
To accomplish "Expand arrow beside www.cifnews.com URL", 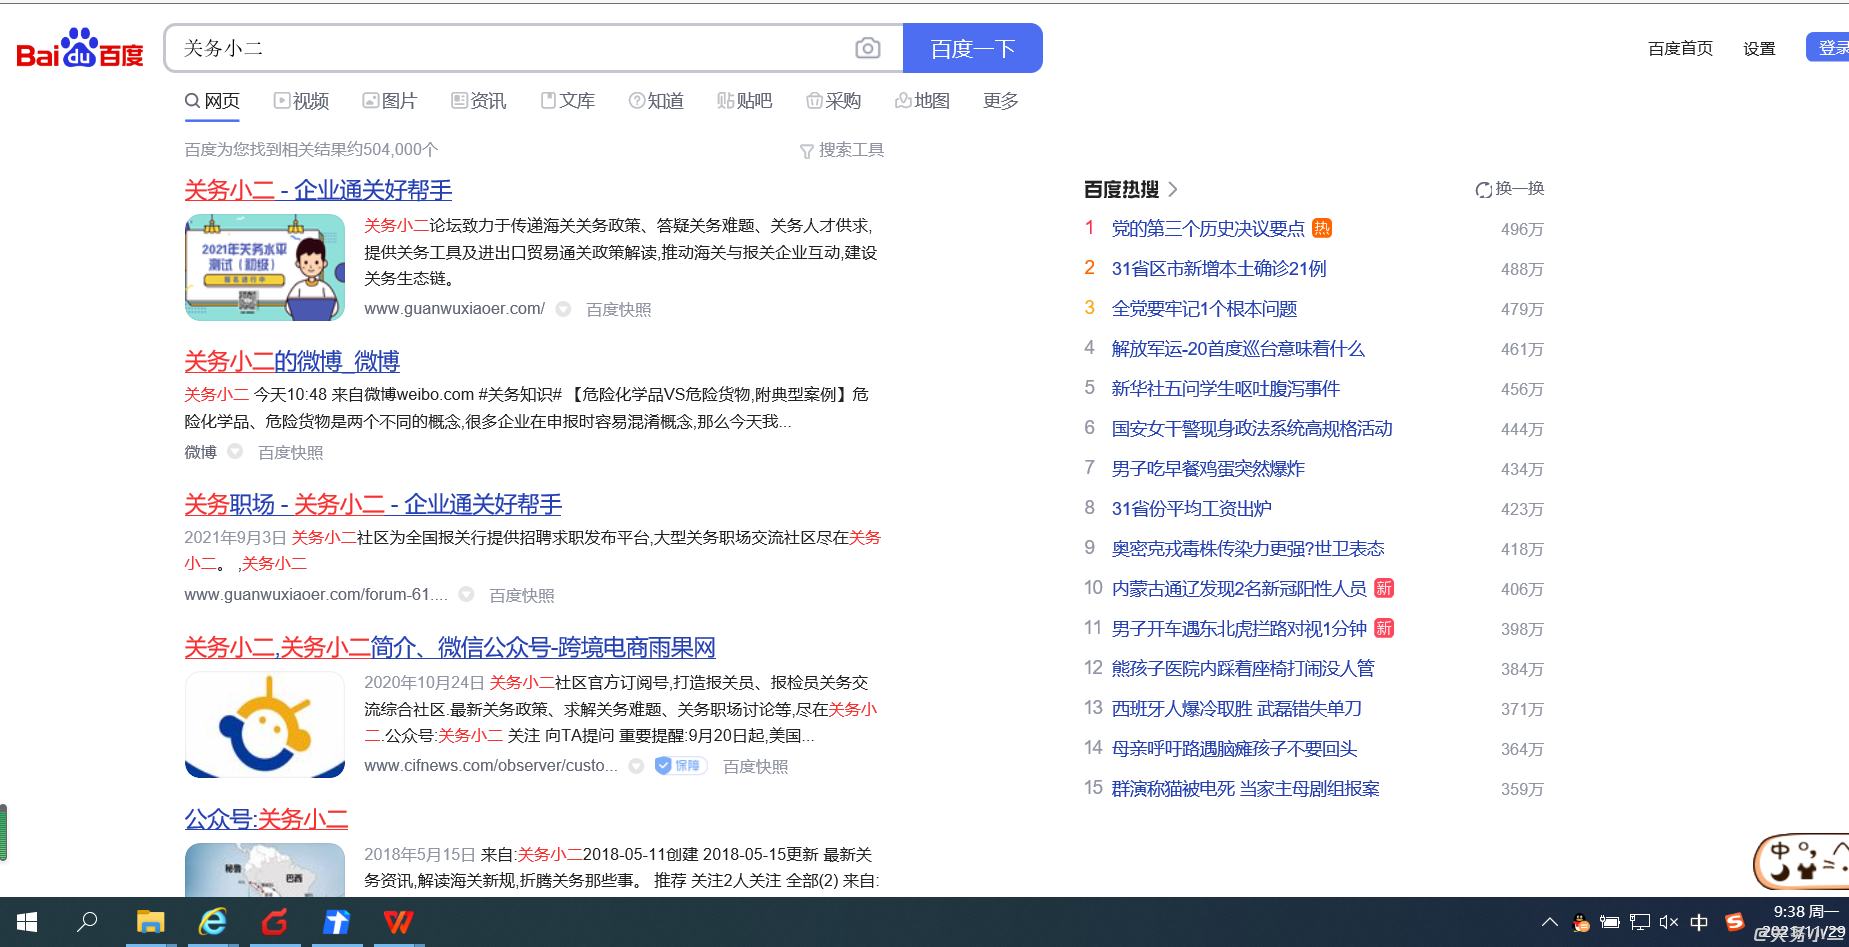I will pos(636,766).
